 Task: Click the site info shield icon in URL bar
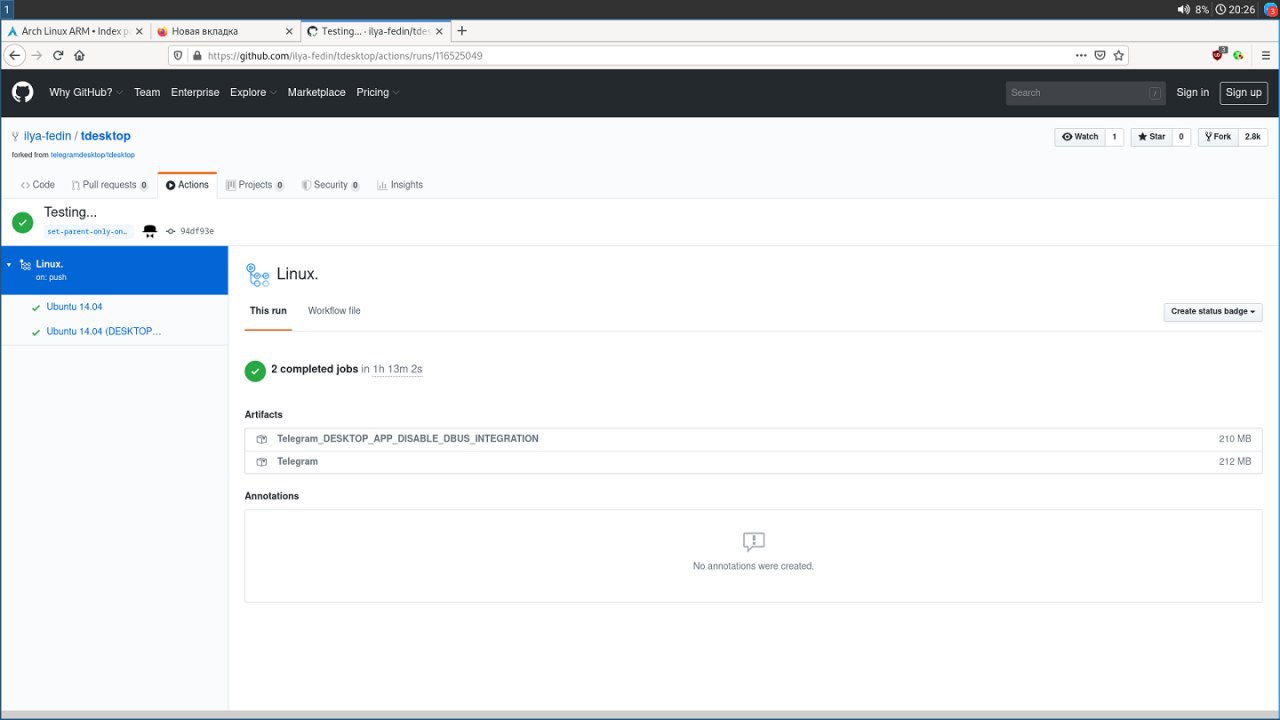[178, 56]
